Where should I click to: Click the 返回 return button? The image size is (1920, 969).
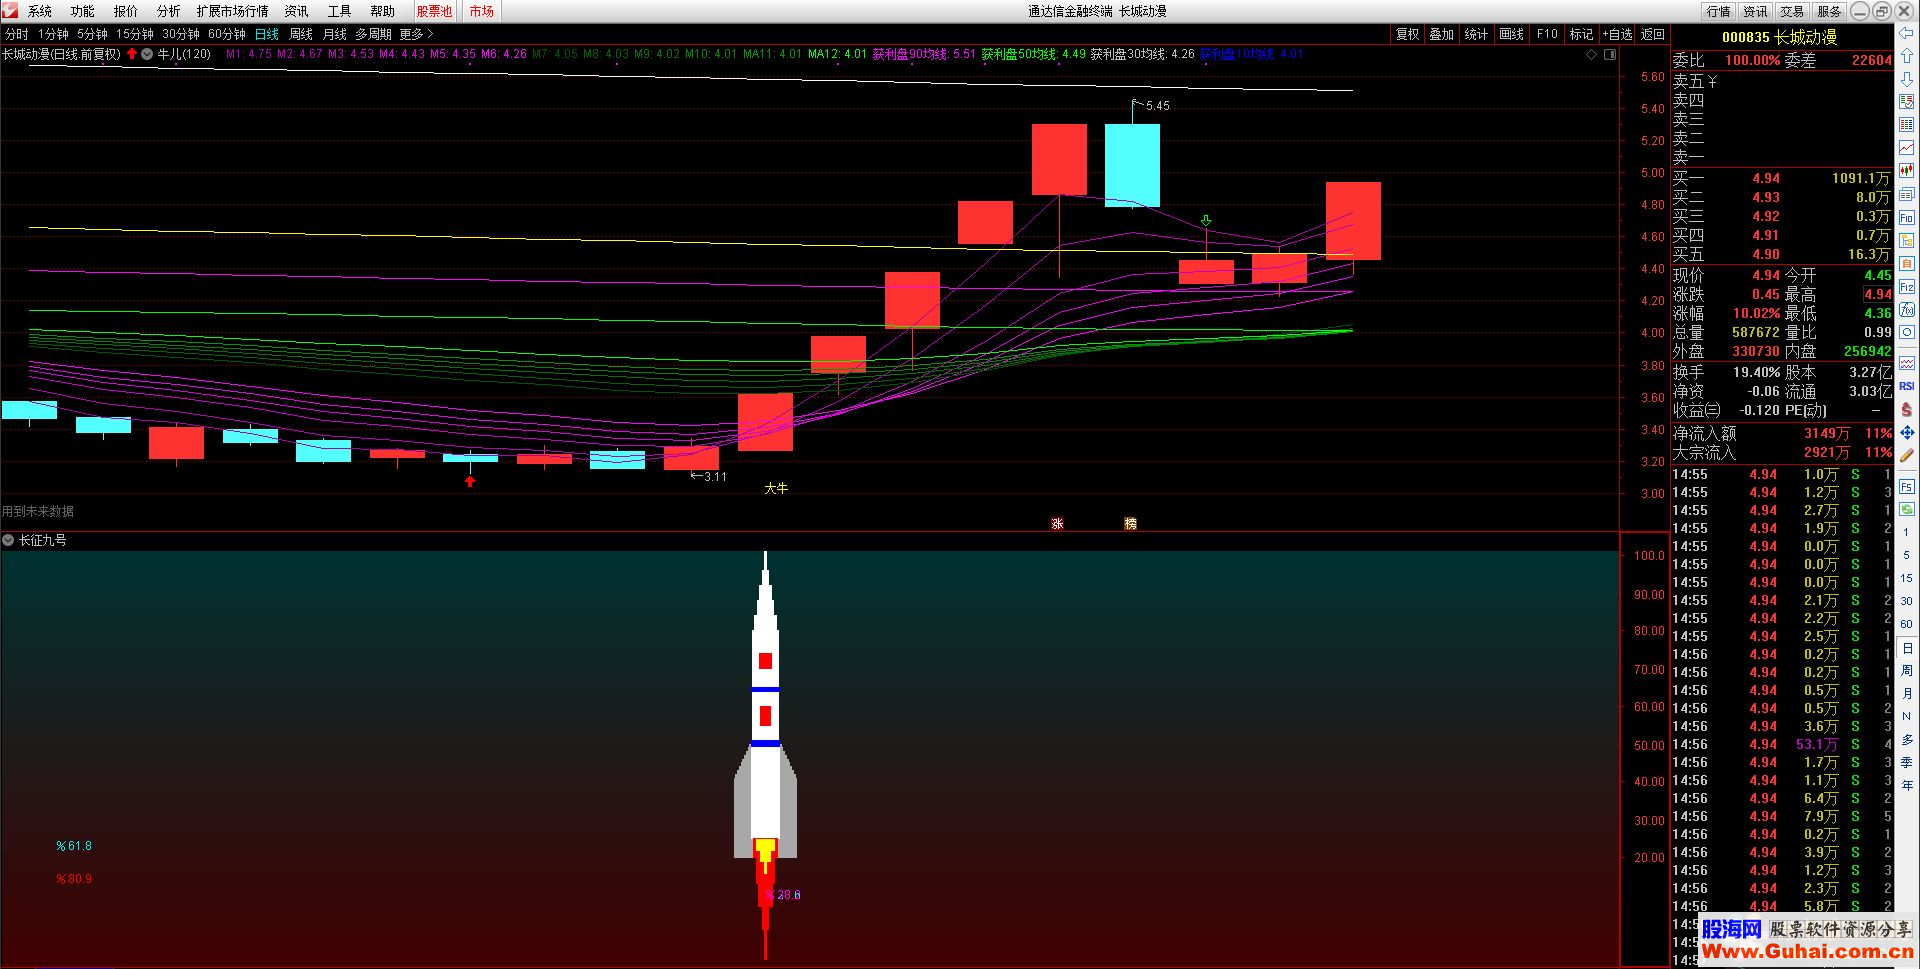[1653, 34]
